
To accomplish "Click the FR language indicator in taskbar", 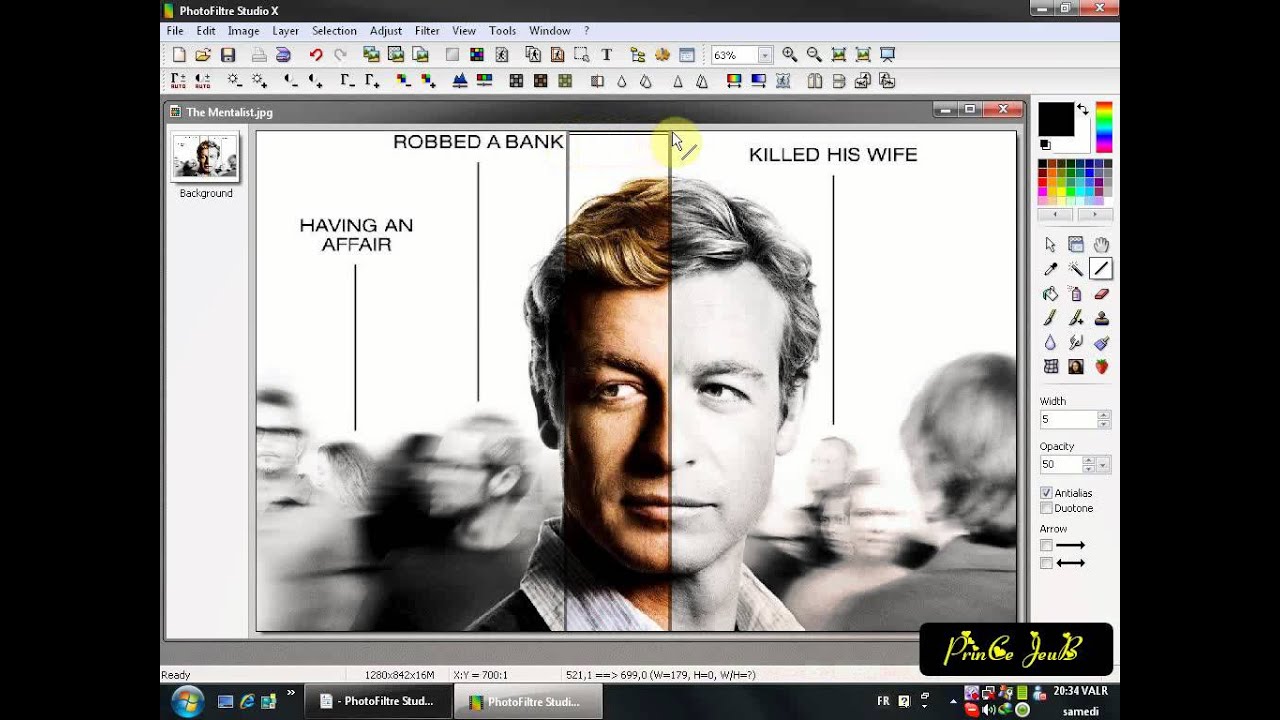I will (883, 701).
